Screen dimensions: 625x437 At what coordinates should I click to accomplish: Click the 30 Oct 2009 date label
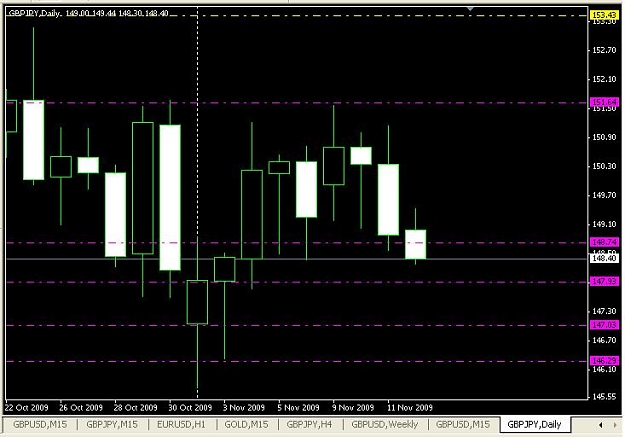click(x=190, y=407)
